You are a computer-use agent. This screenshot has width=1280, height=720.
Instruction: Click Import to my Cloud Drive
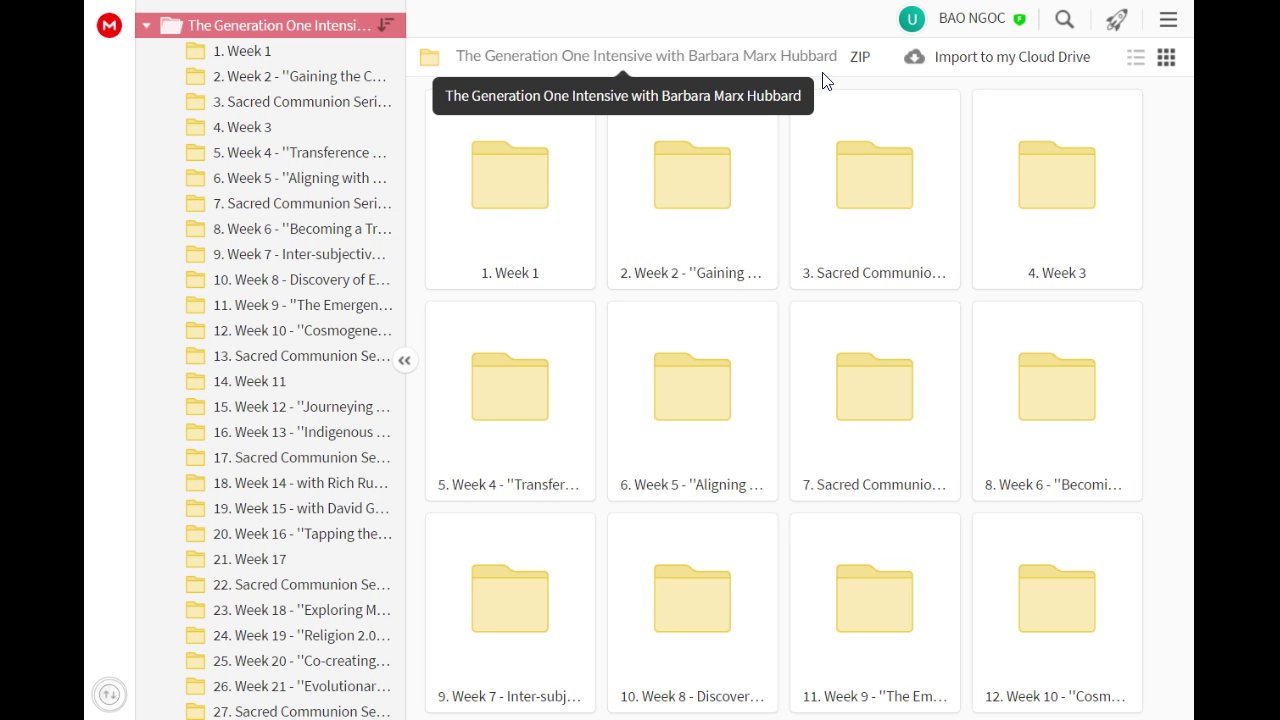(997, 57)
